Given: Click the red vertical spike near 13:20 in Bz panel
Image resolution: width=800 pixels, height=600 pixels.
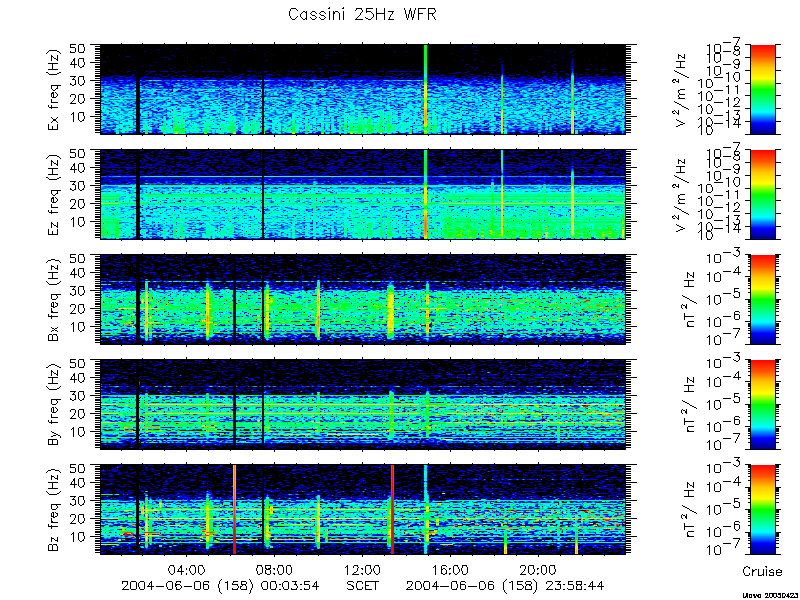Looking at the screenshot, I should coord(392,510).
